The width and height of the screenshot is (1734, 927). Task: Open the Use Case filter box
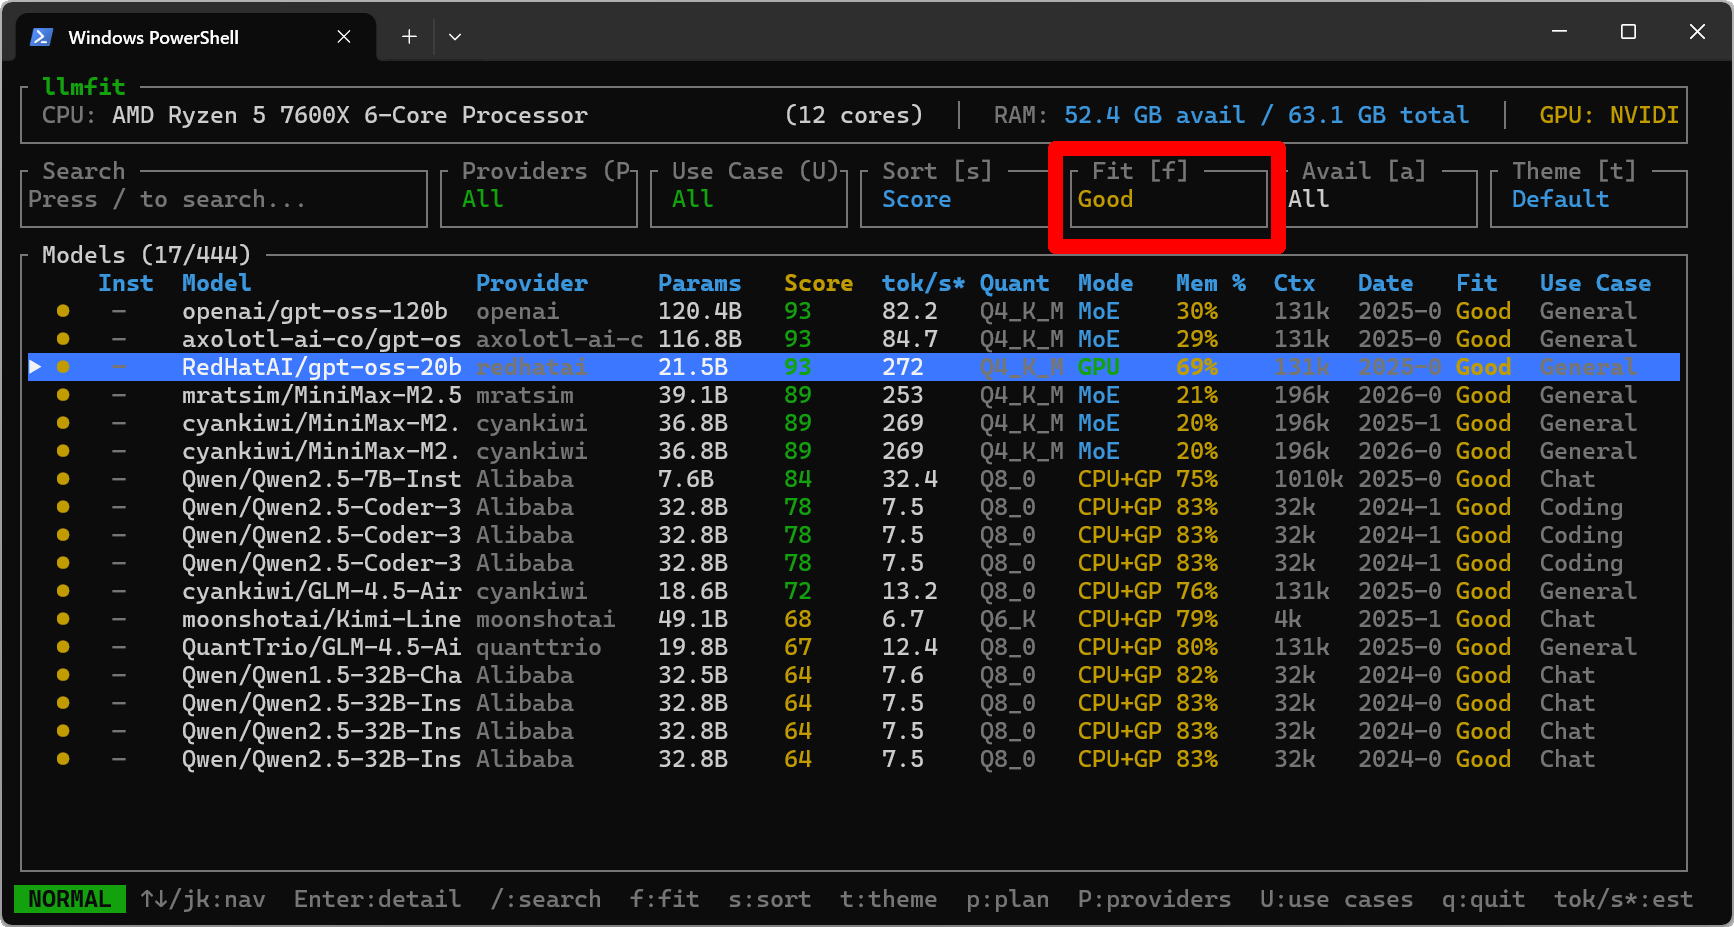748,198
